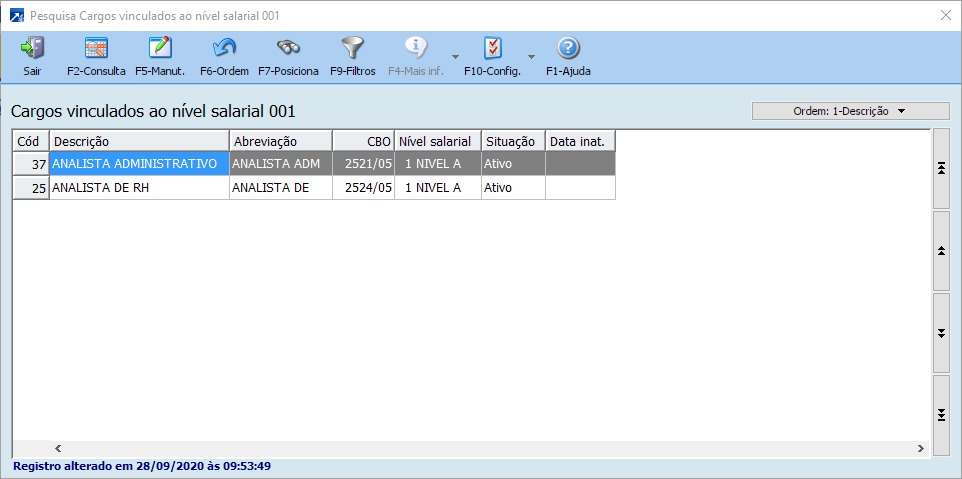Screen dimensions: 962x479
Task: Jump to last record navigation button
Action: (941, 415)
